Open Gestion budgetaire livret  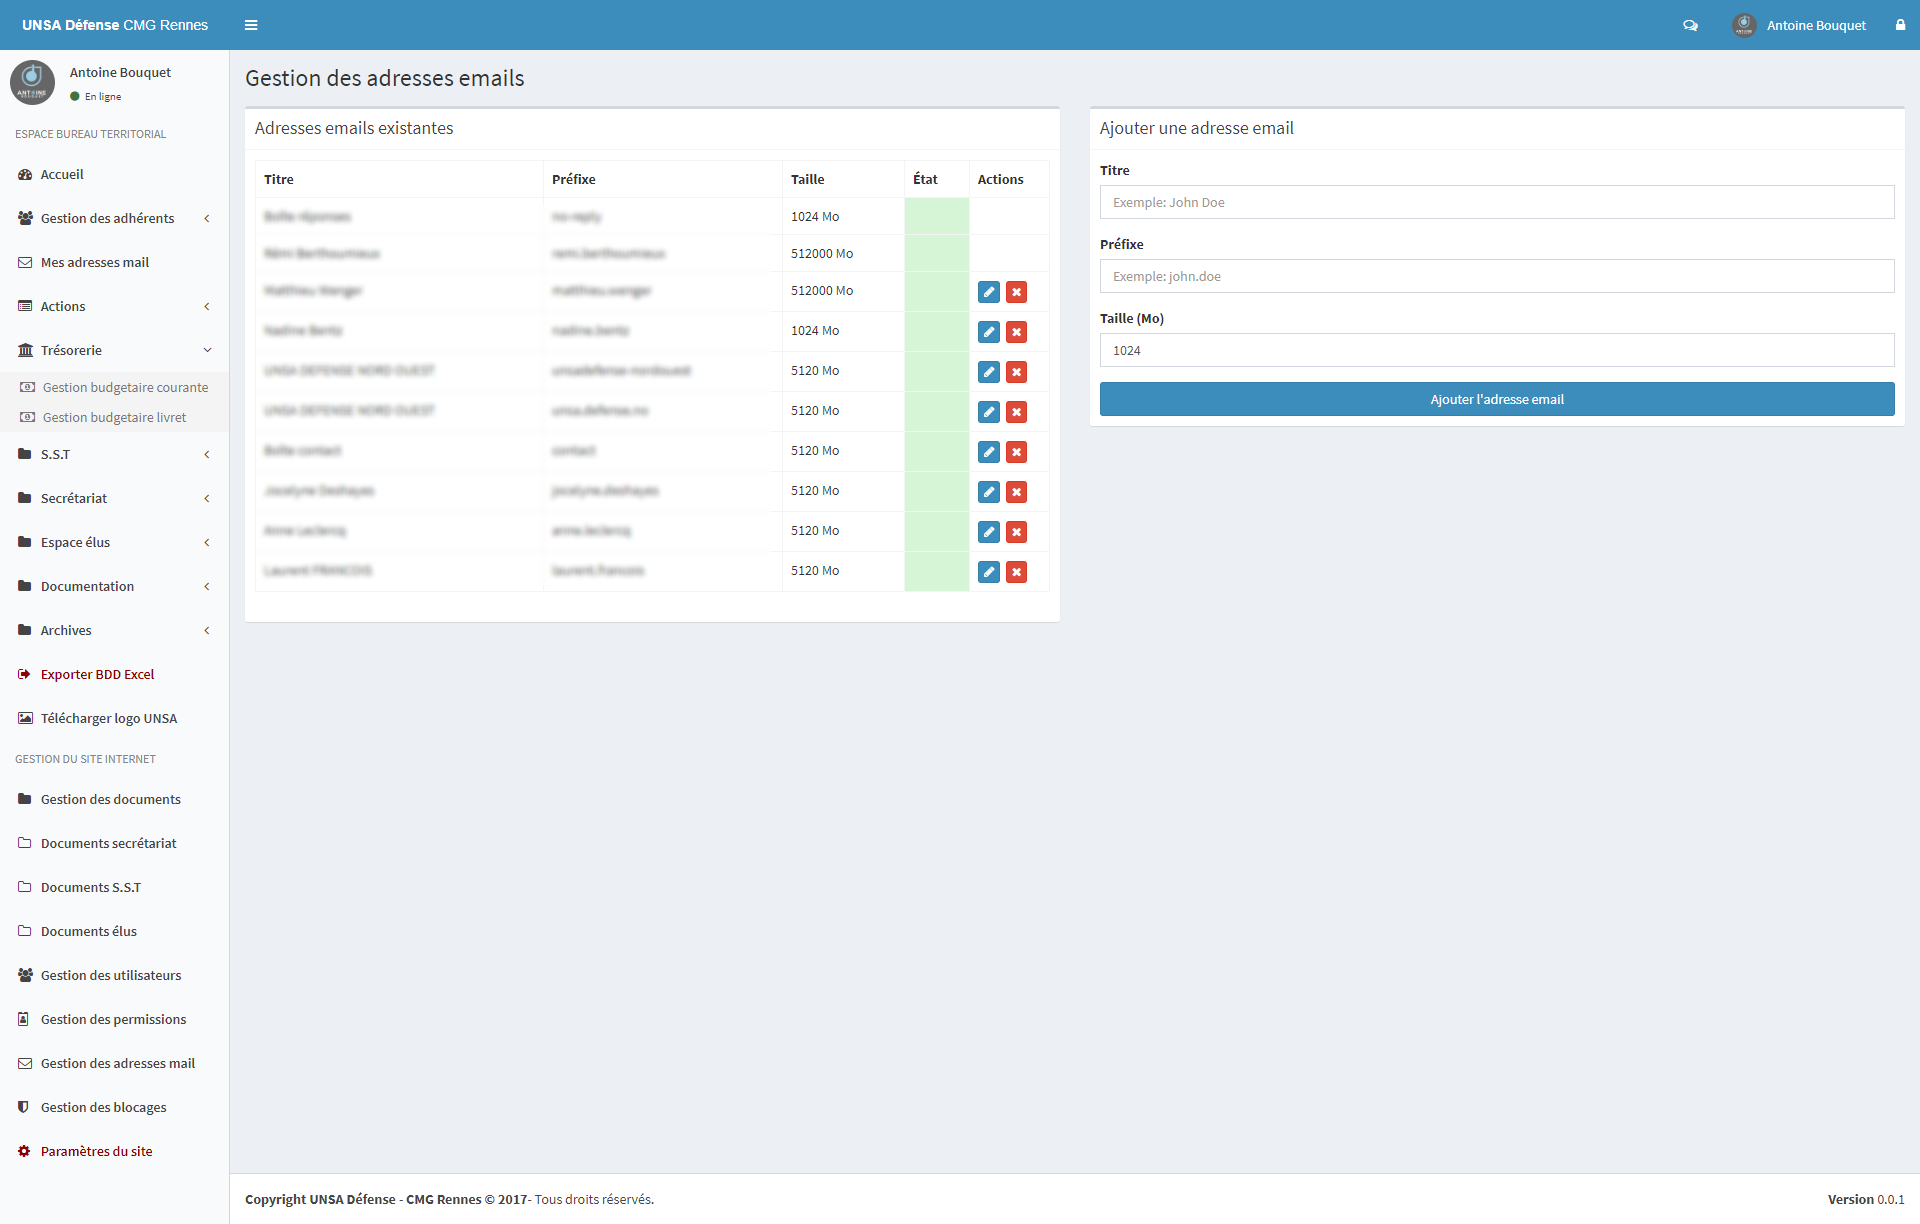(x=114, y=417)
